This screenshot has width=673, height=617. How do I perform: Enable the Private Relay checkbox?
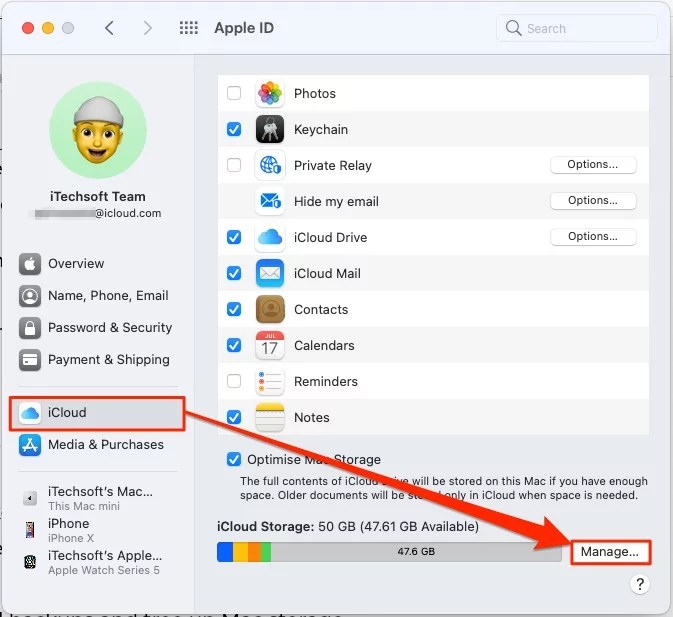tap(234, 165)
